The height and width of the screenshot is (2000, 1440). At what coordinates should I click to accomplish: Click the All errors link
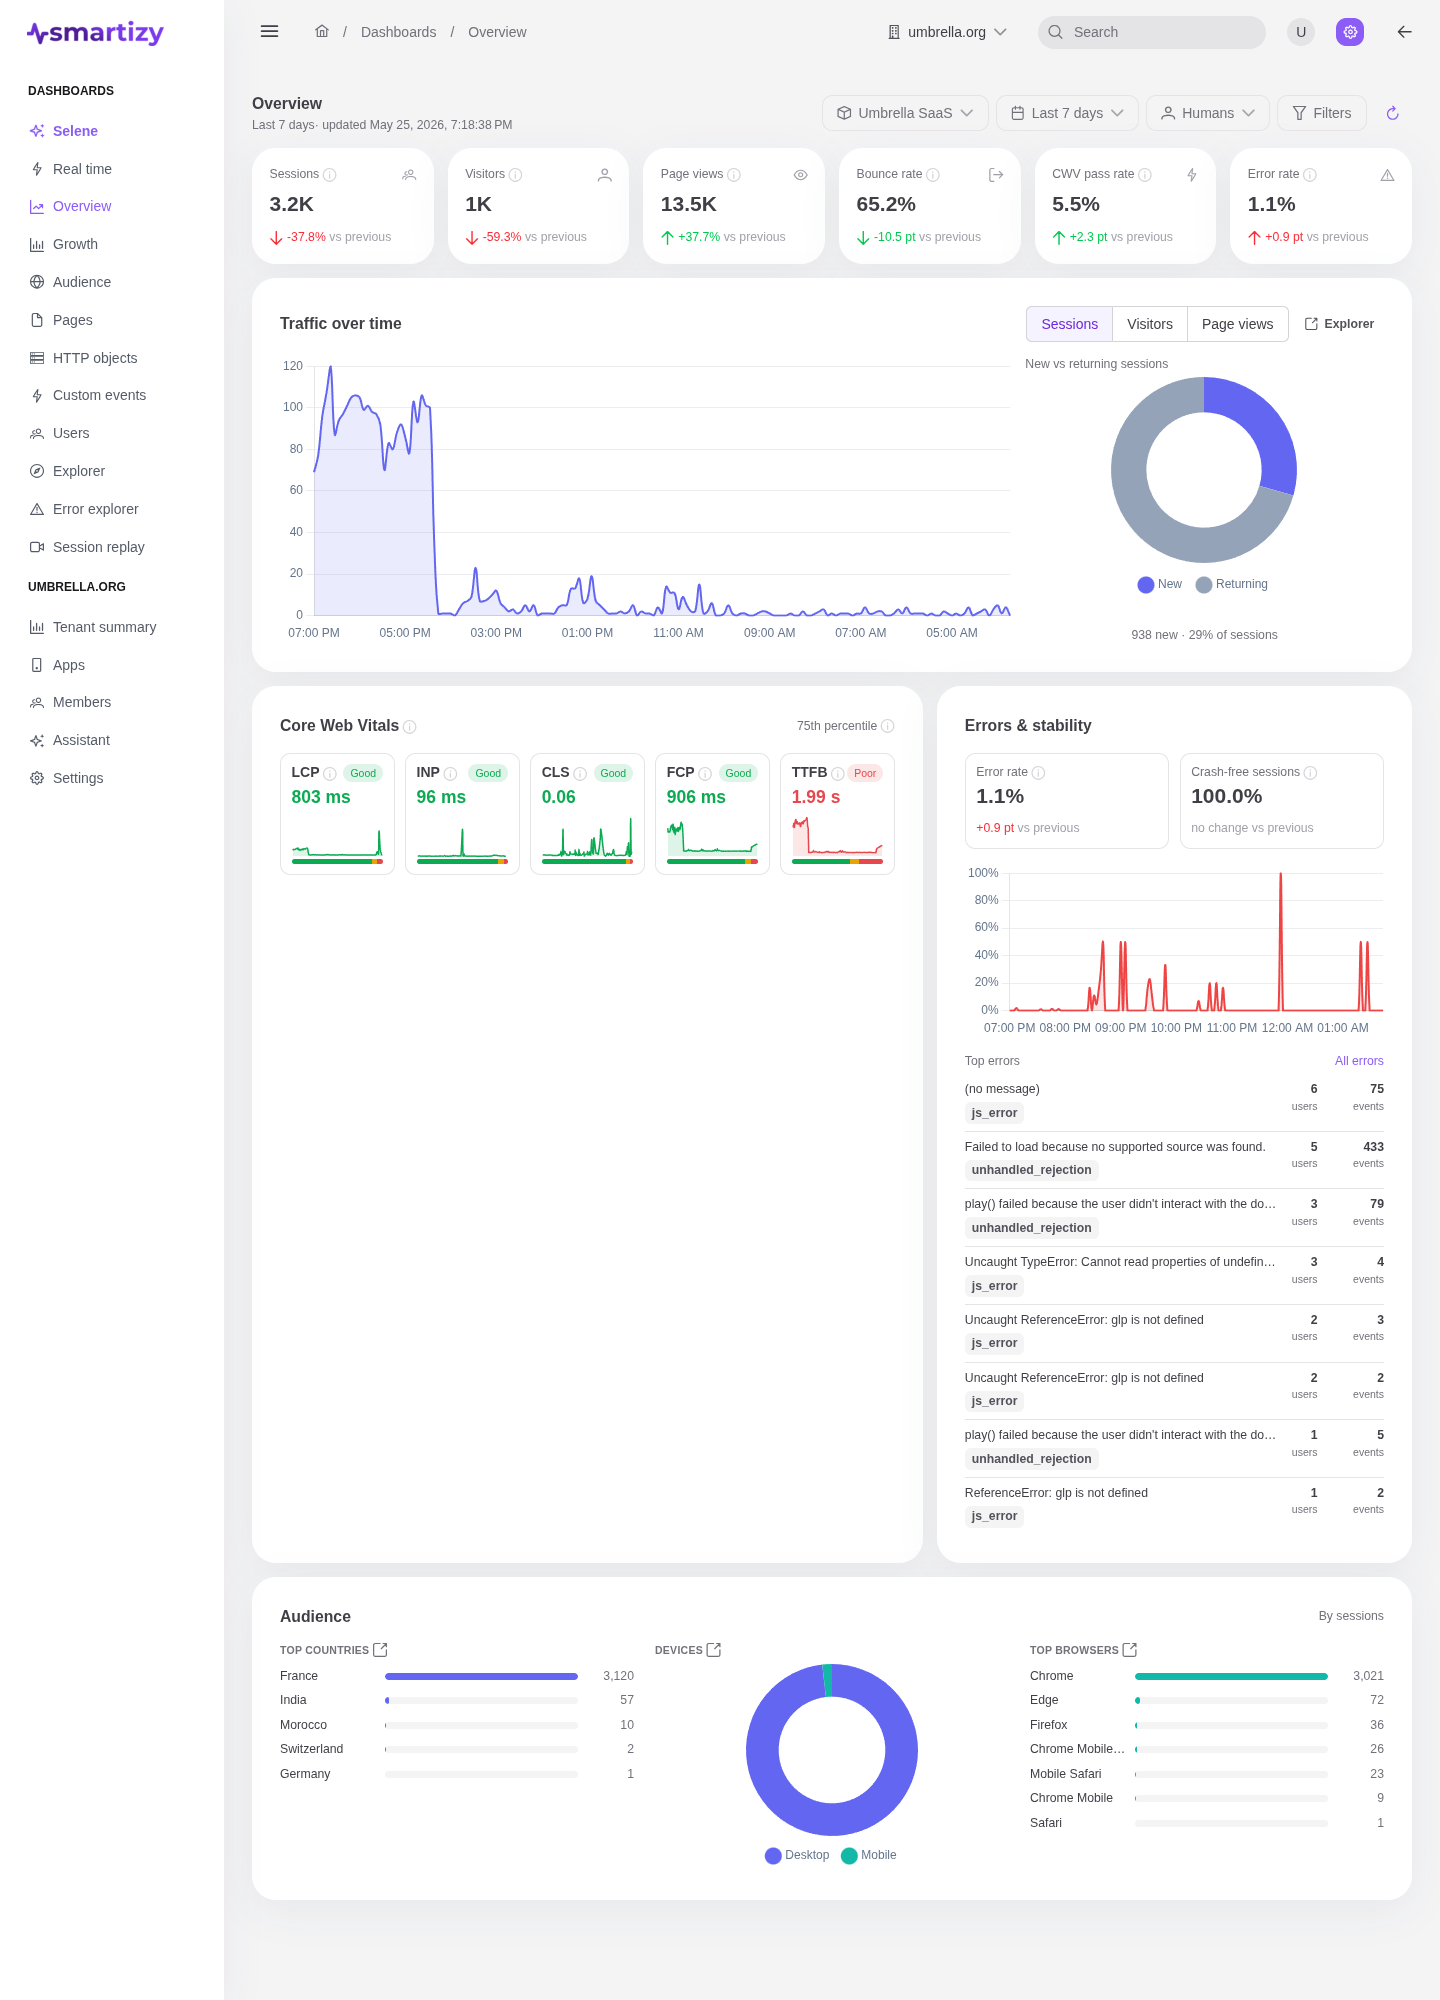1359,1061
